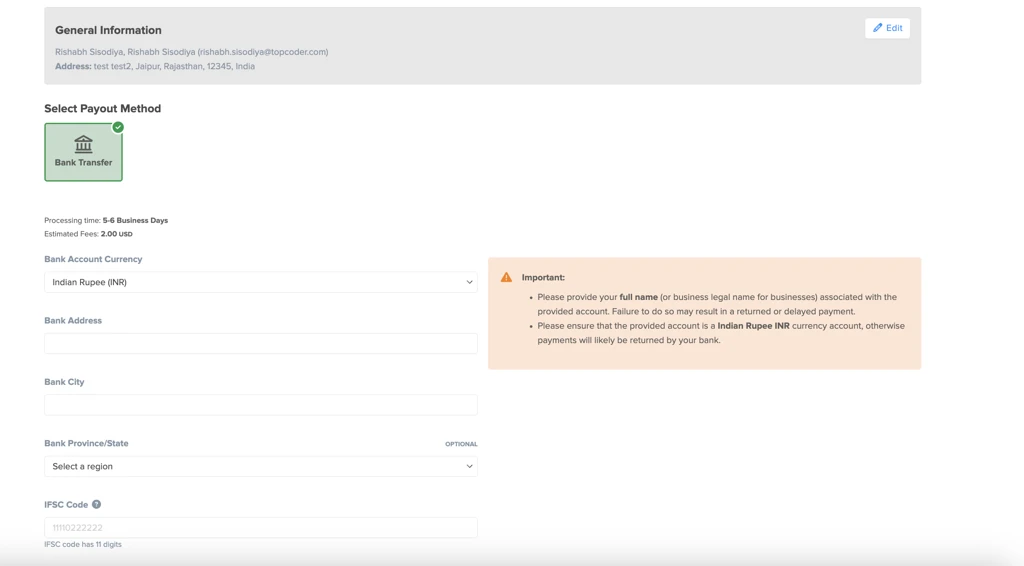Click the Bank Account Currency label
Image resolution: width=1024 pixels, height=566 pixels.
pyautogui.click(x=93, y=259)
